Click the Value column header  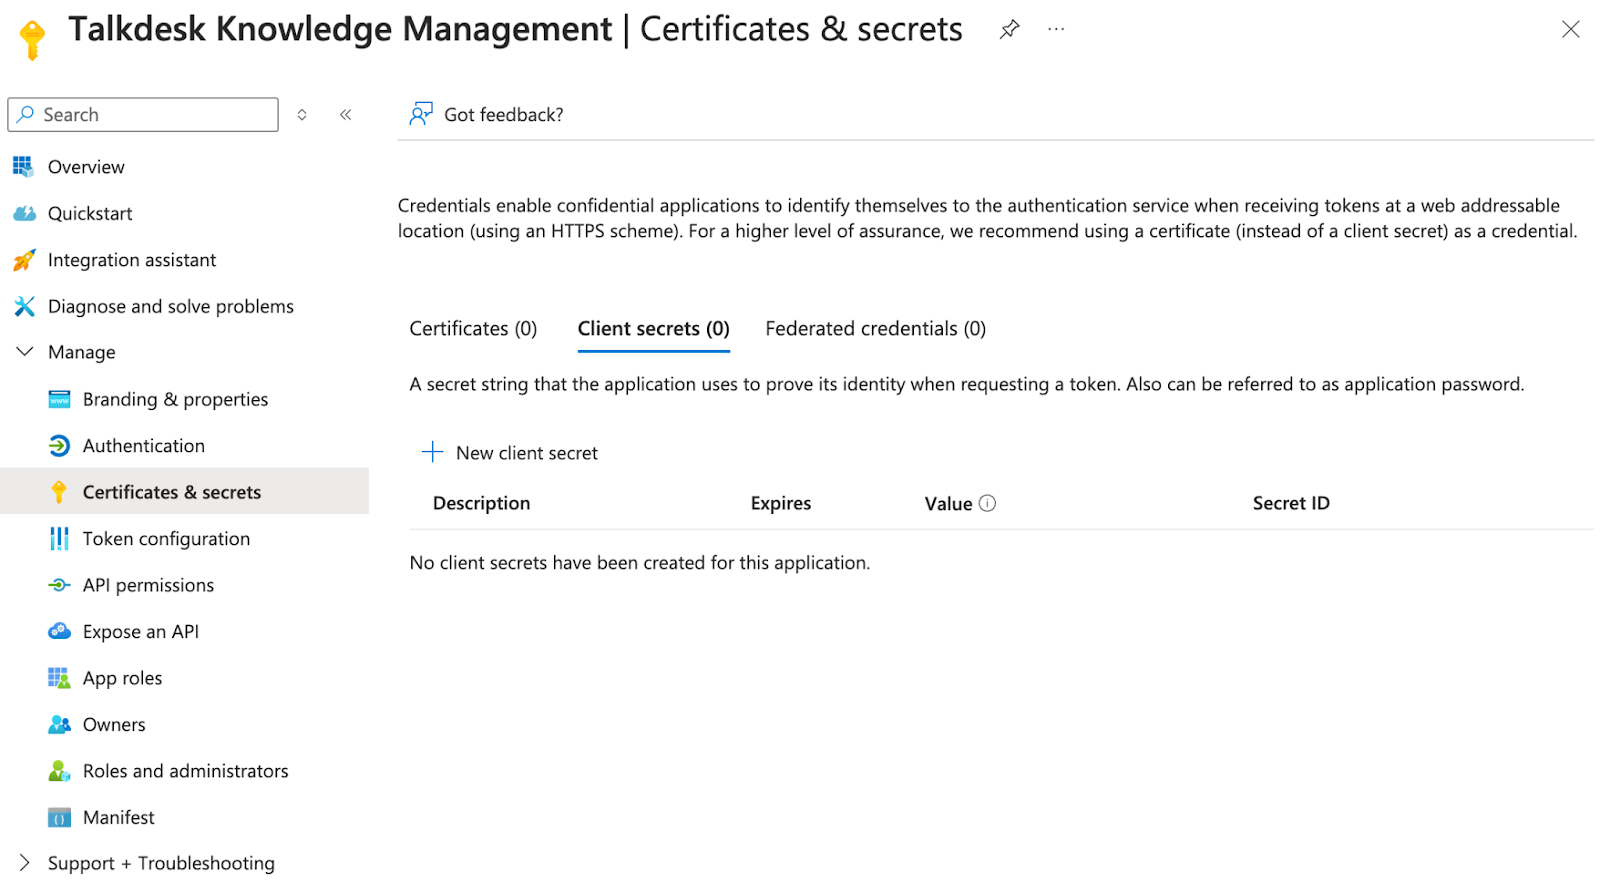tap(948, 504)
